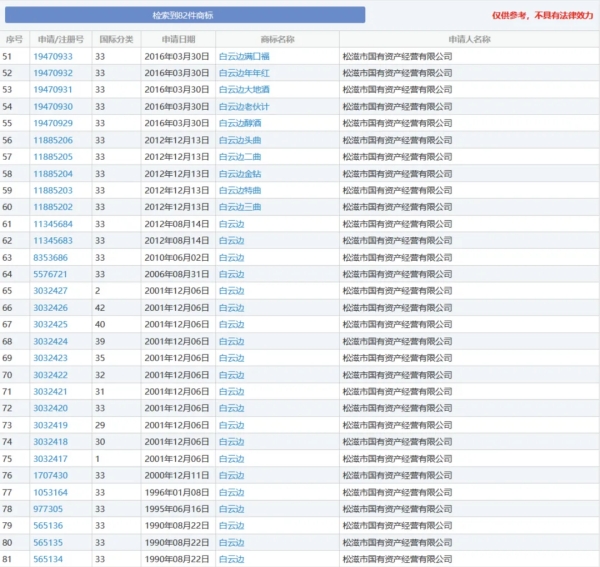Image resolution: width=600 pixels, height=567 pixels.
Task: Click the 白云边头曲 trademark name
Action: point(241,140)
